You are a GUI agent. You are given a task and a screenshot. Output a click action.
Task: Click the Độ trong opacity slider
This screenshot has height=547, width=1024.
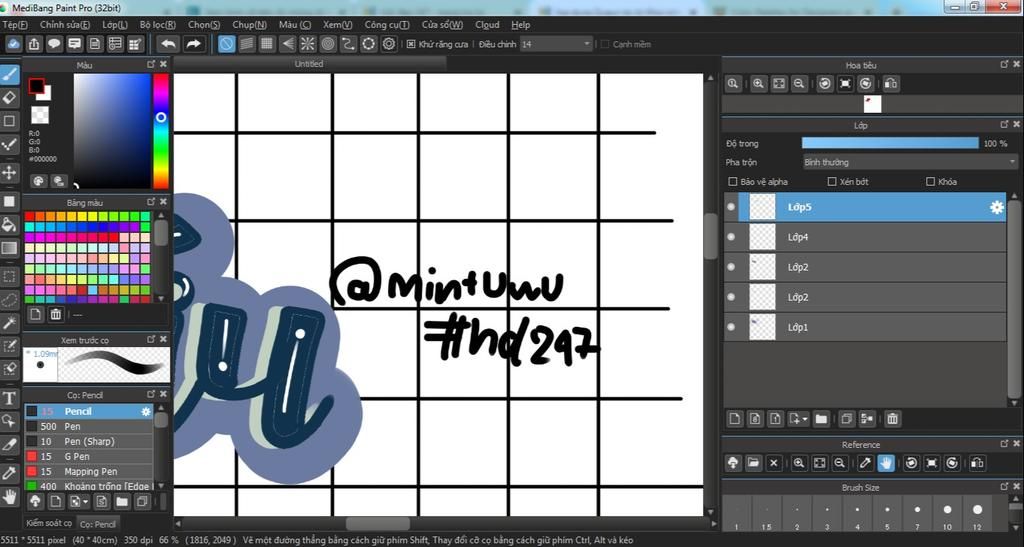890,143
